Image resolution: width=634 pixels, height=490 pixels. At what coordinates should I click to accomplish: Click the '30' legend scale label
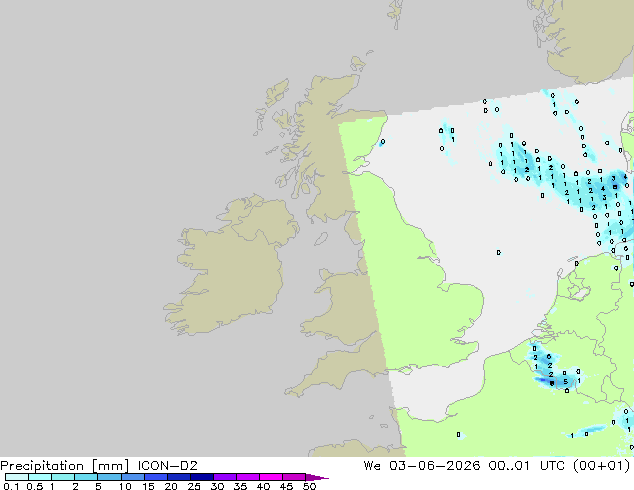click(x=217, y=486)
